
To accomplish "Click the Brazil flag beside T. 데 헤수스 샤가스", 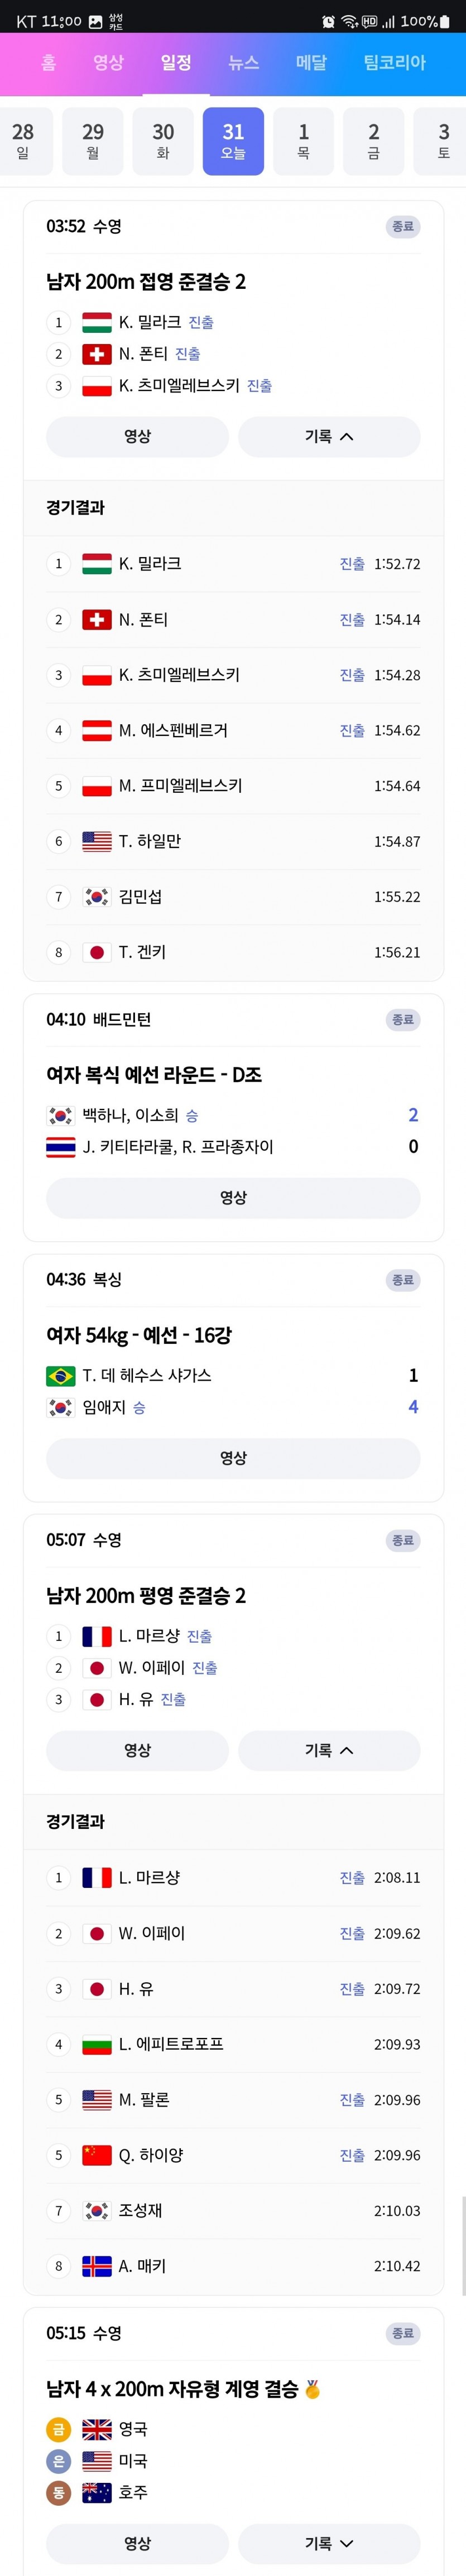I will (x=61, y=1376).
